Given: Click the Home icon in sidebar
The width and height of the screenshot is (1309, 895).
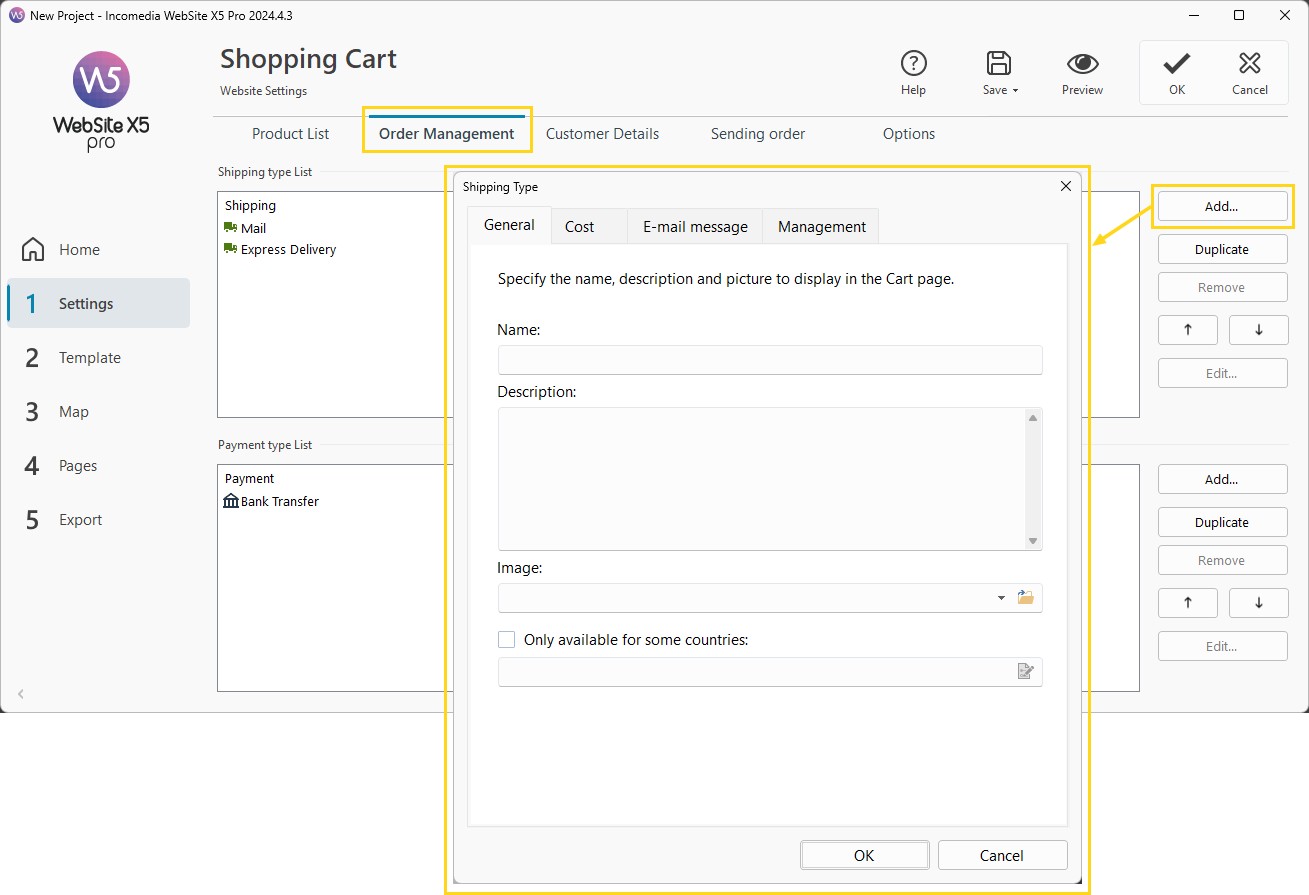Looking at the screenshot, I should click(x=33, y=249).
